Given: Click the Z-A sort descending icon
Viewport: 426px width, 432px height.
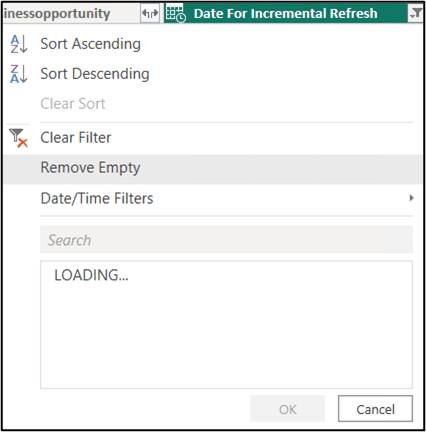Looking at the screenshot, I should coord(19,74).
